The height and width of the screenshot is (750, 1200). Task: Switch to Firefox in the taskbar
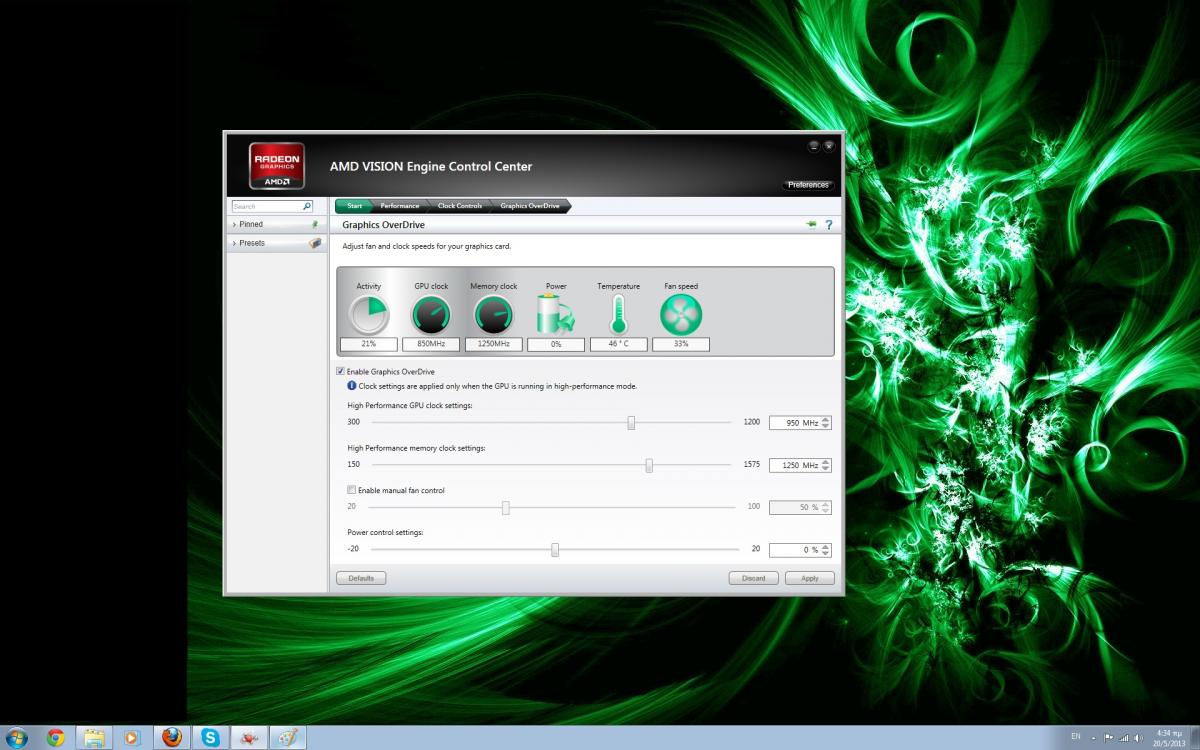tap(172, 737)
